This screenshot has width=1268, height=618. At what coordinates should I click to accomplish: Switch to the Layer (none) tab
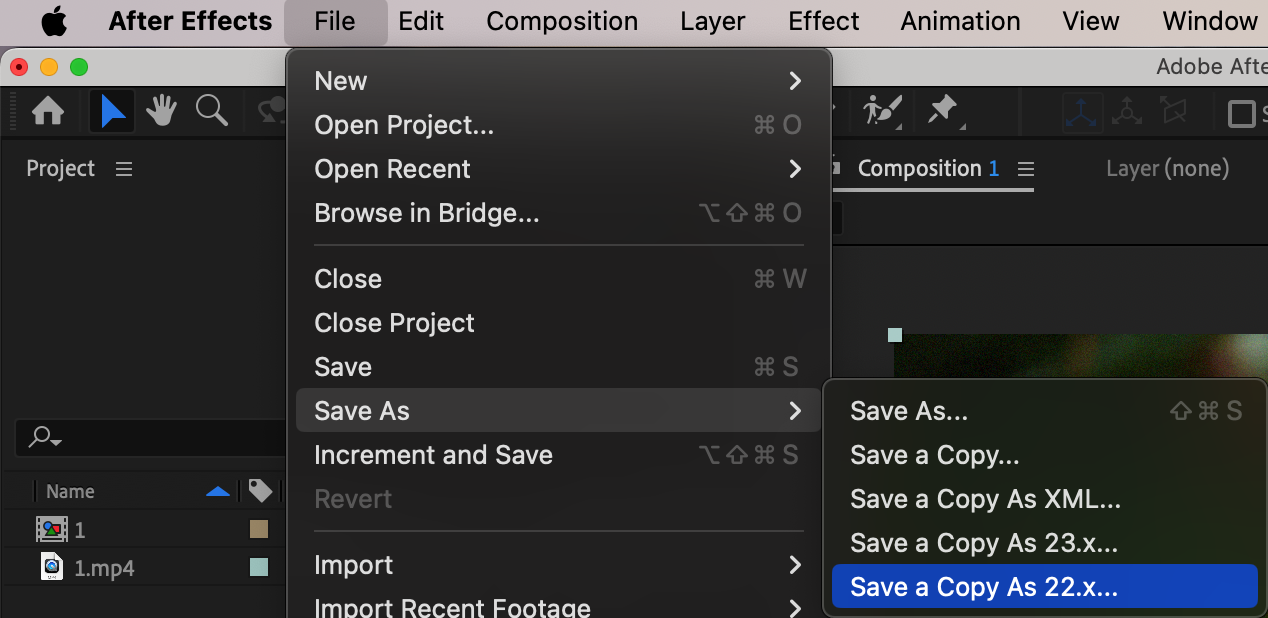1167,169
